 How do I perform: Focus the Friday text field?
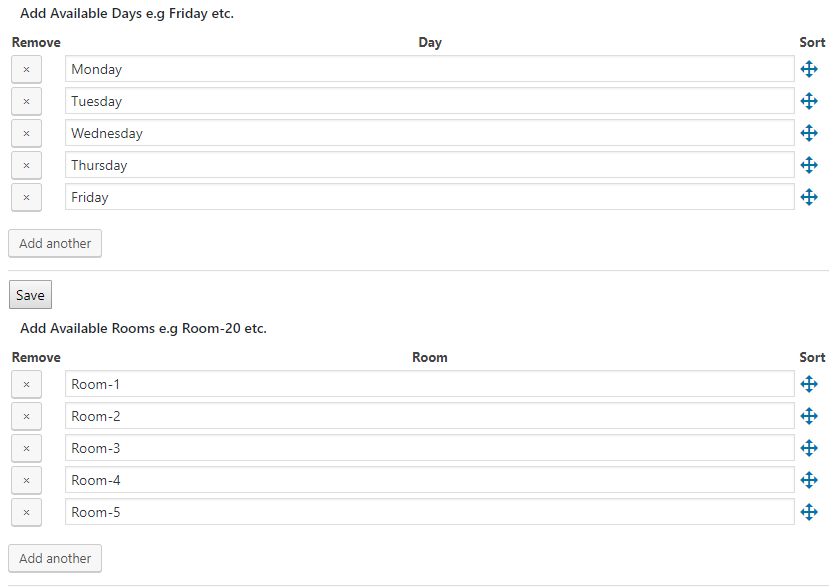point(430,197)
